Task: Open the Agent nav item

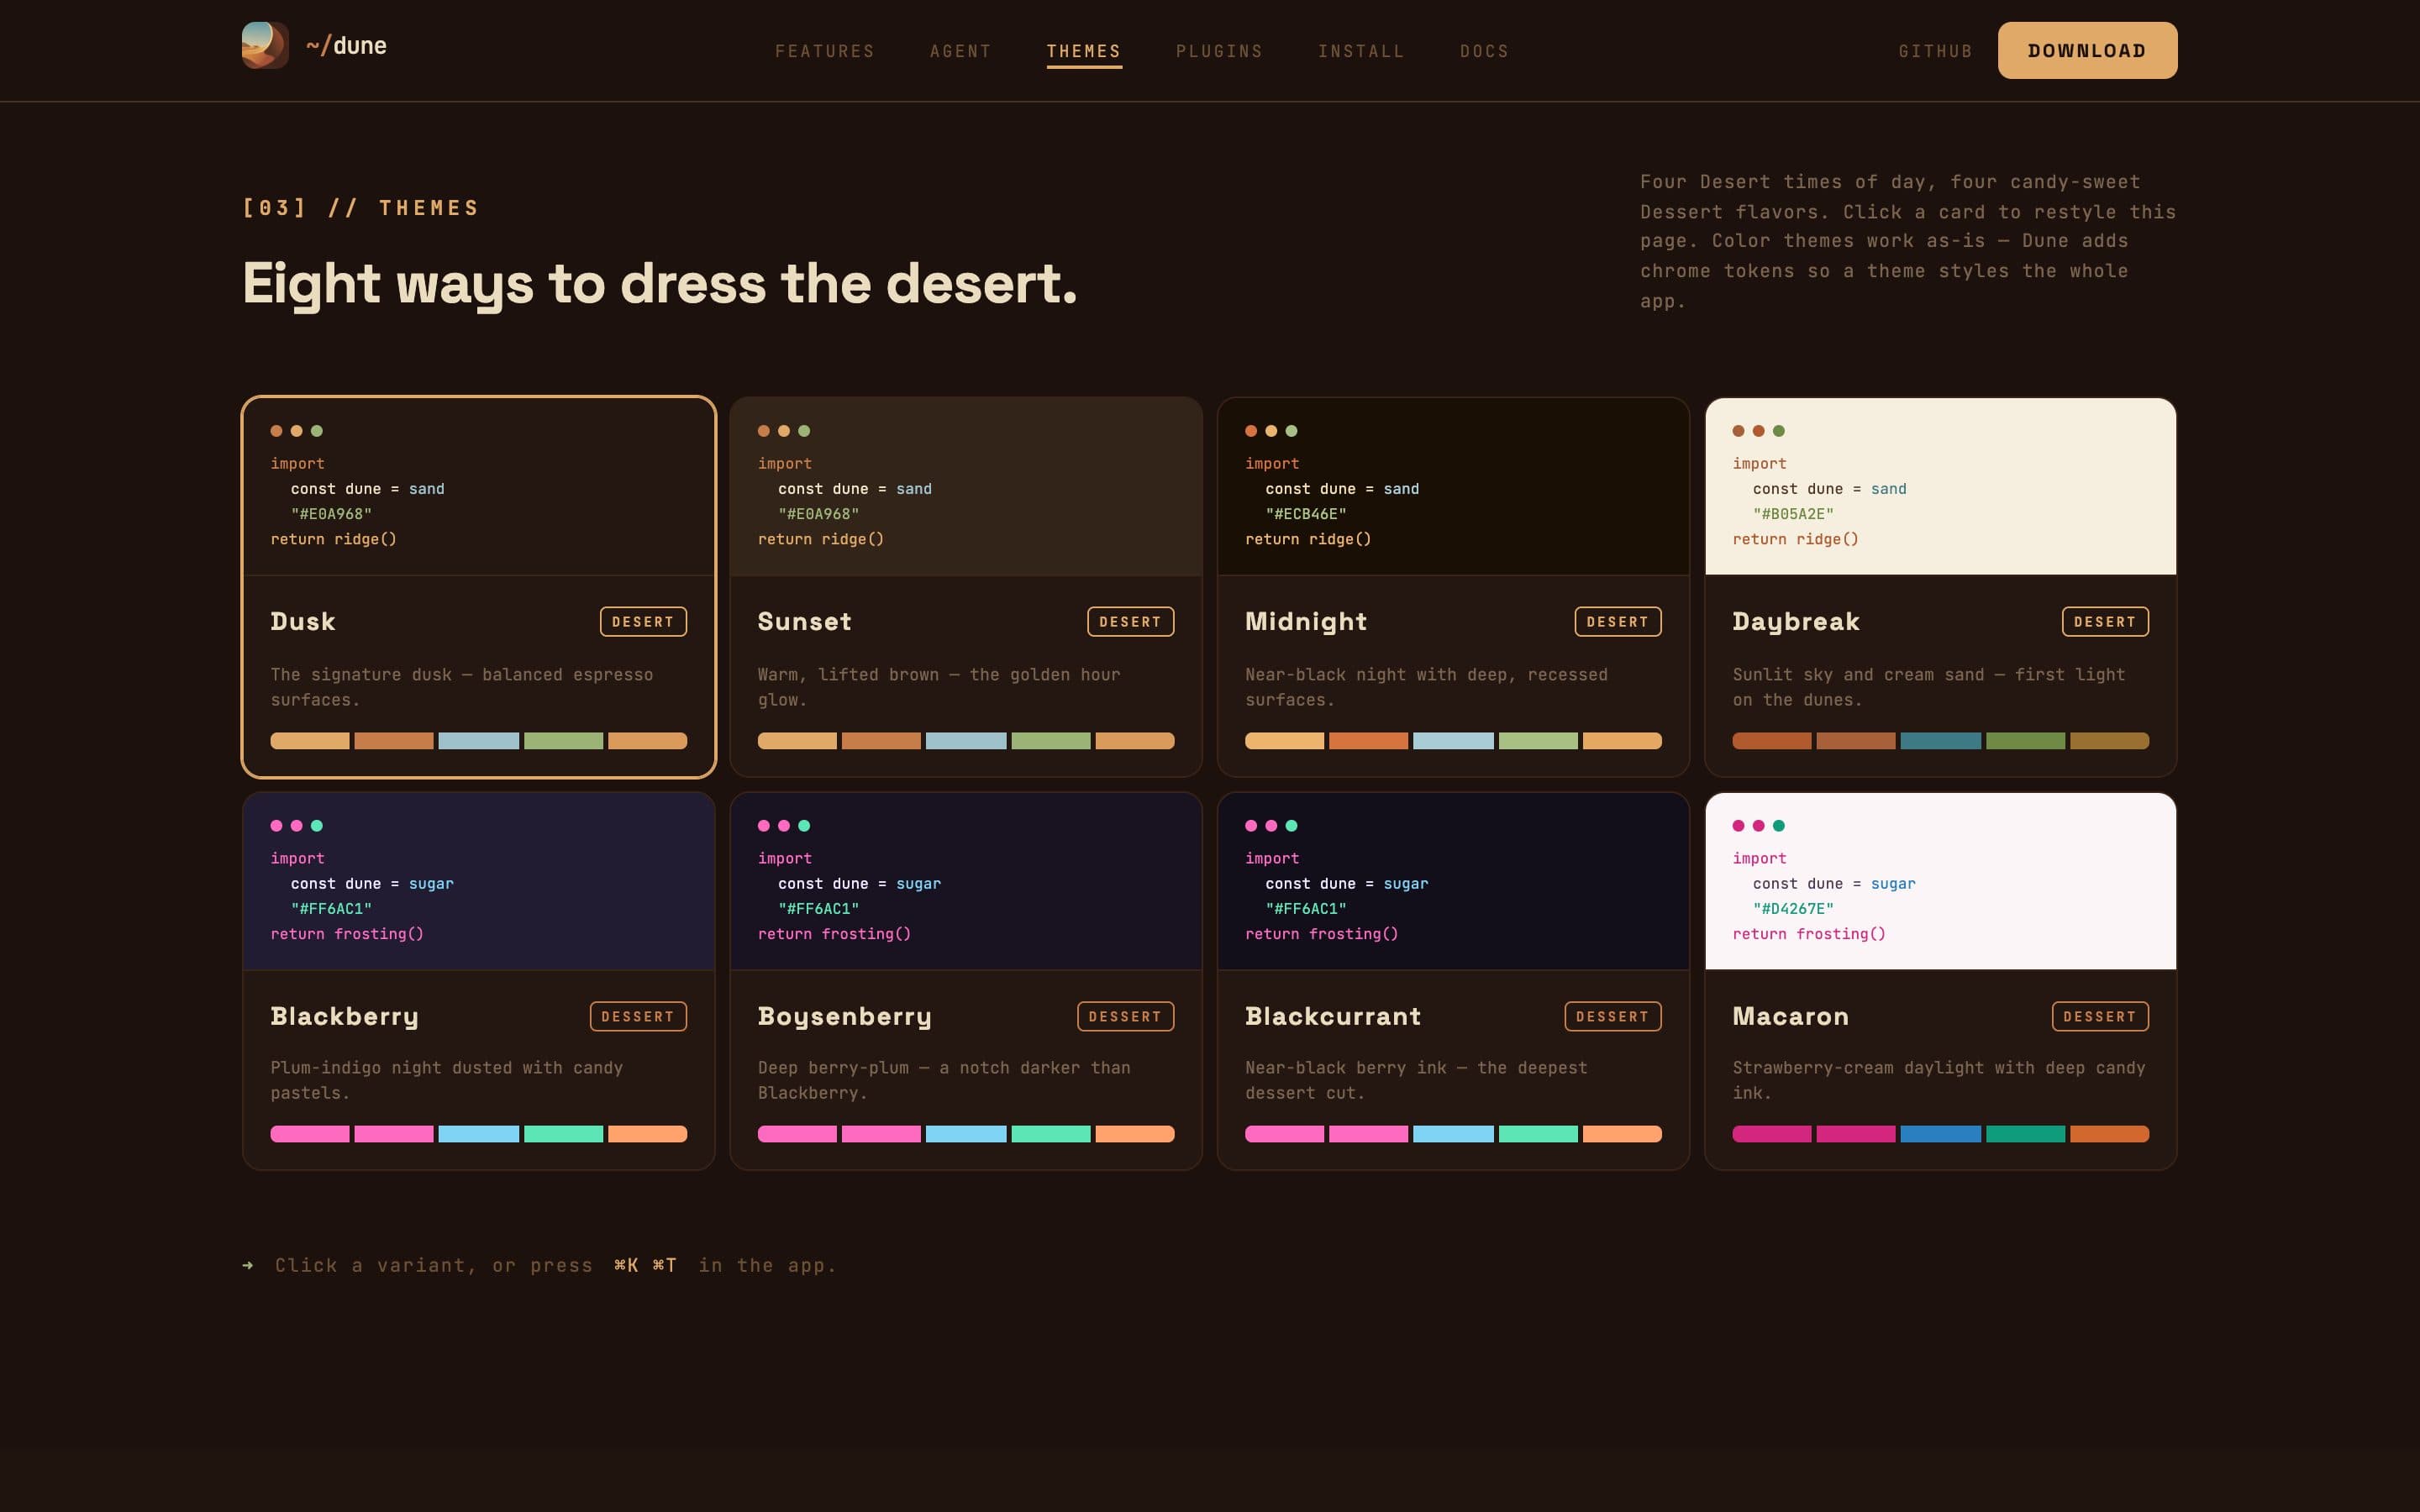Action: [960, 51]
